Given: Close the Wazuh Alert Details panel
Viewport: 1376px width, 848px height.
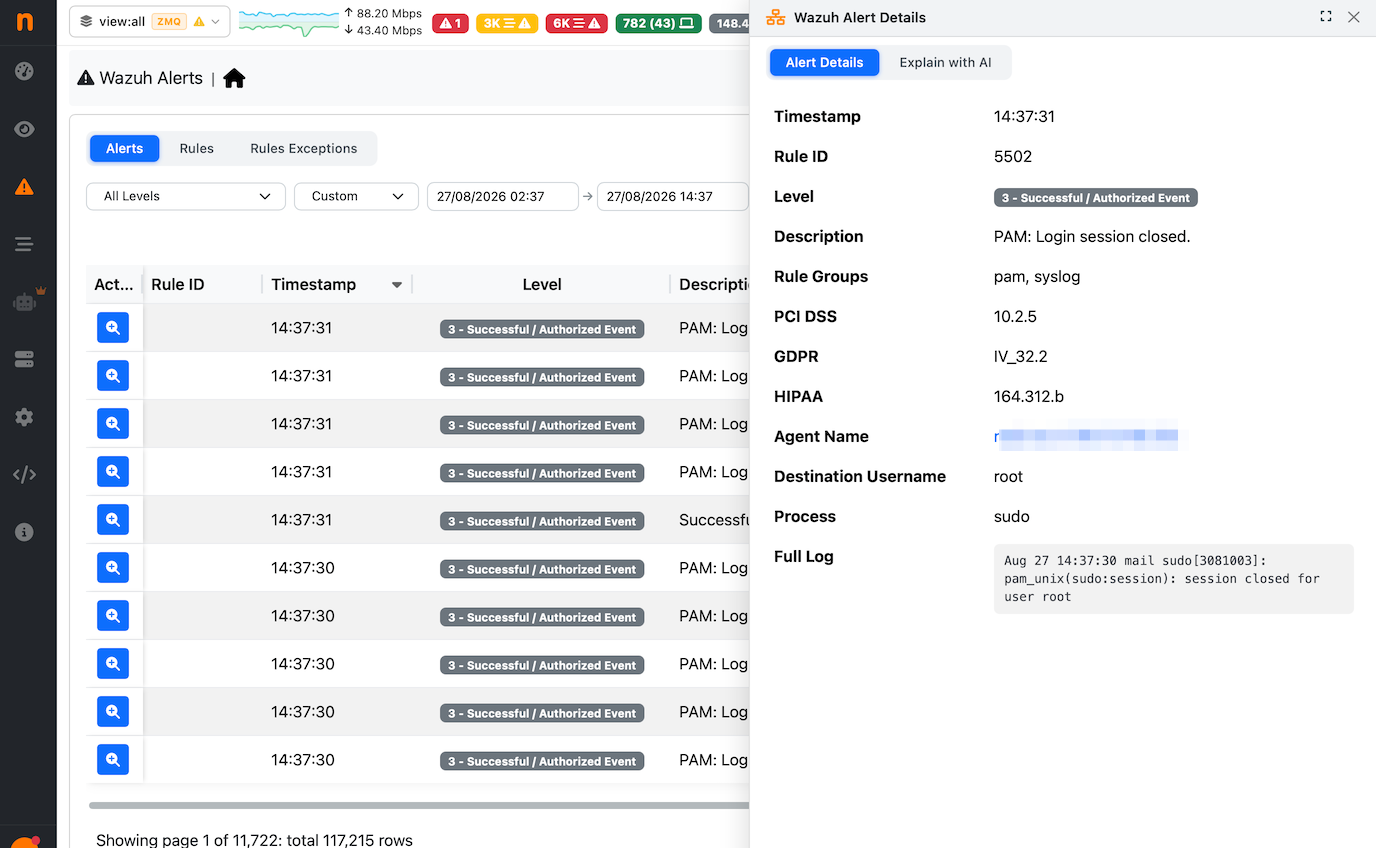Looking at the screenshot, I should click(1354, 17).
